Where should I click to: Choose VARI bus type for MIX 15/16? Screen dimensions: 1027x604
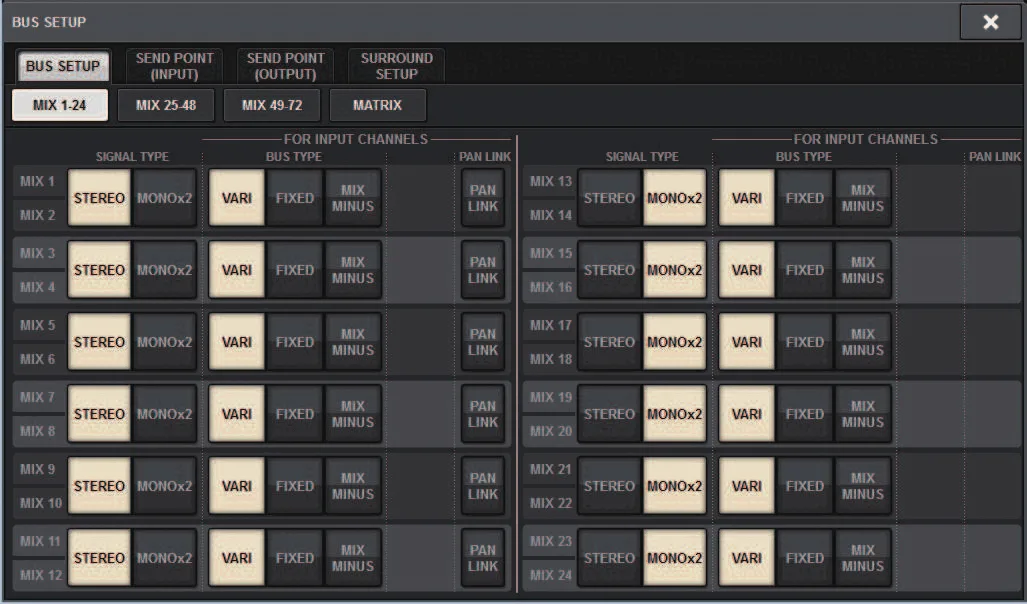(x=747, y=270)
